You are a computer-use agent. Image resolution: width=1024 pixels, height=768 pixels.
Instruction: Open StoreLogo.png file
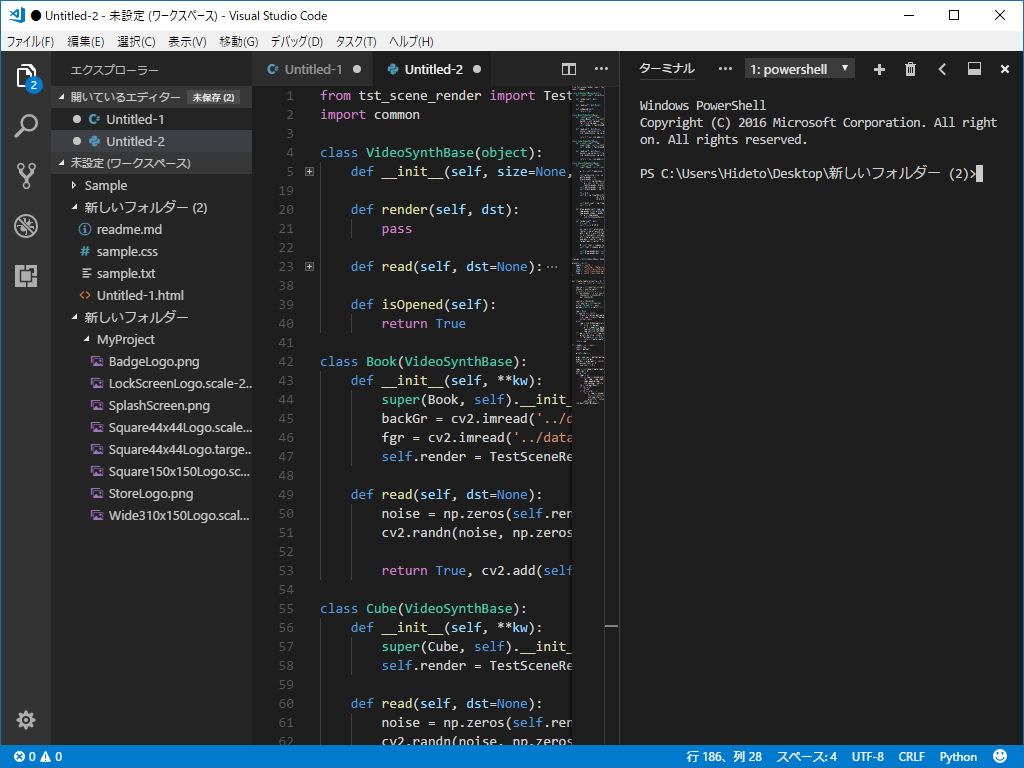tap(152, 494)
